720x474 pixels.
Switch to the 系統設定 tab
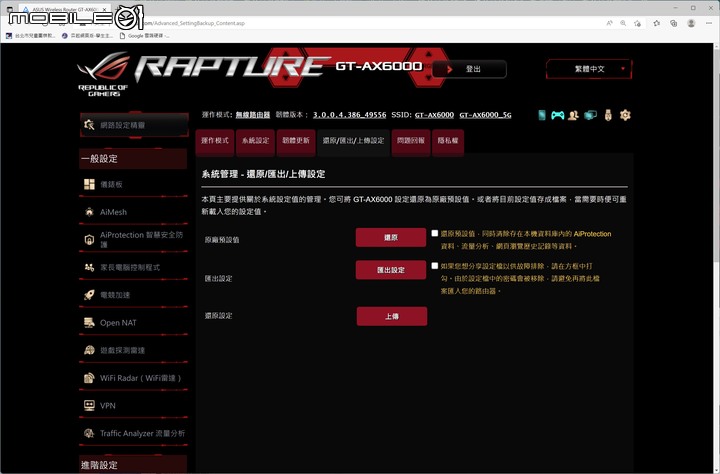[x=255, y=141]
